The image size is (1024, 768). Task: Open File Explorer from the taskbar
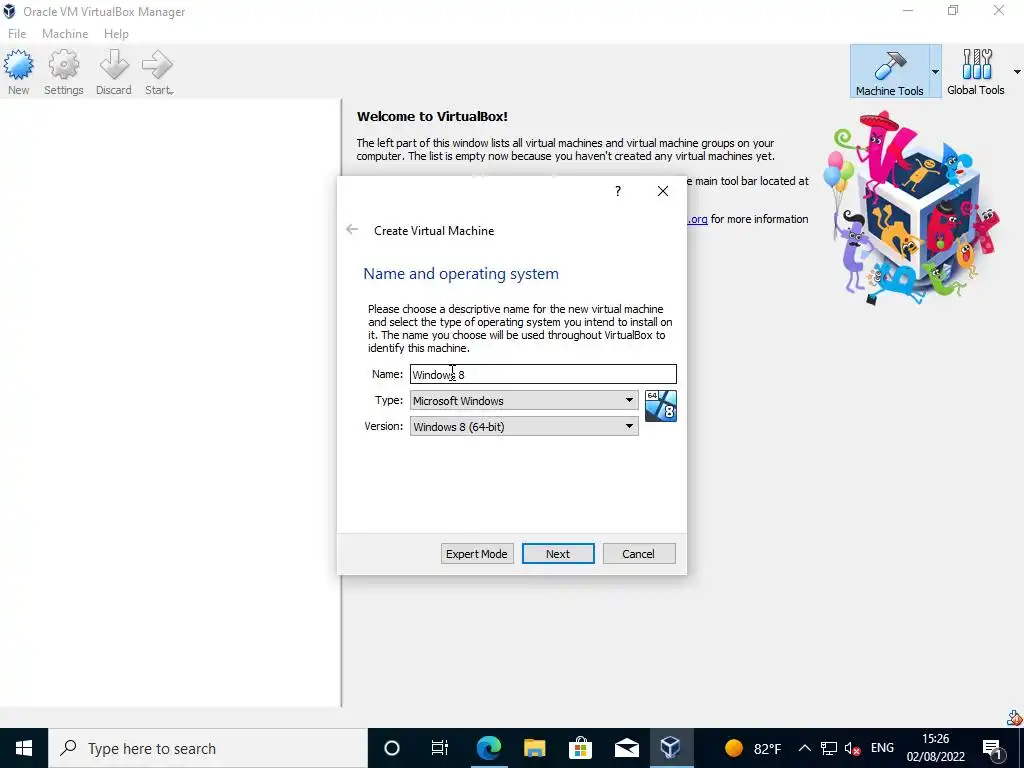[534, 748]
